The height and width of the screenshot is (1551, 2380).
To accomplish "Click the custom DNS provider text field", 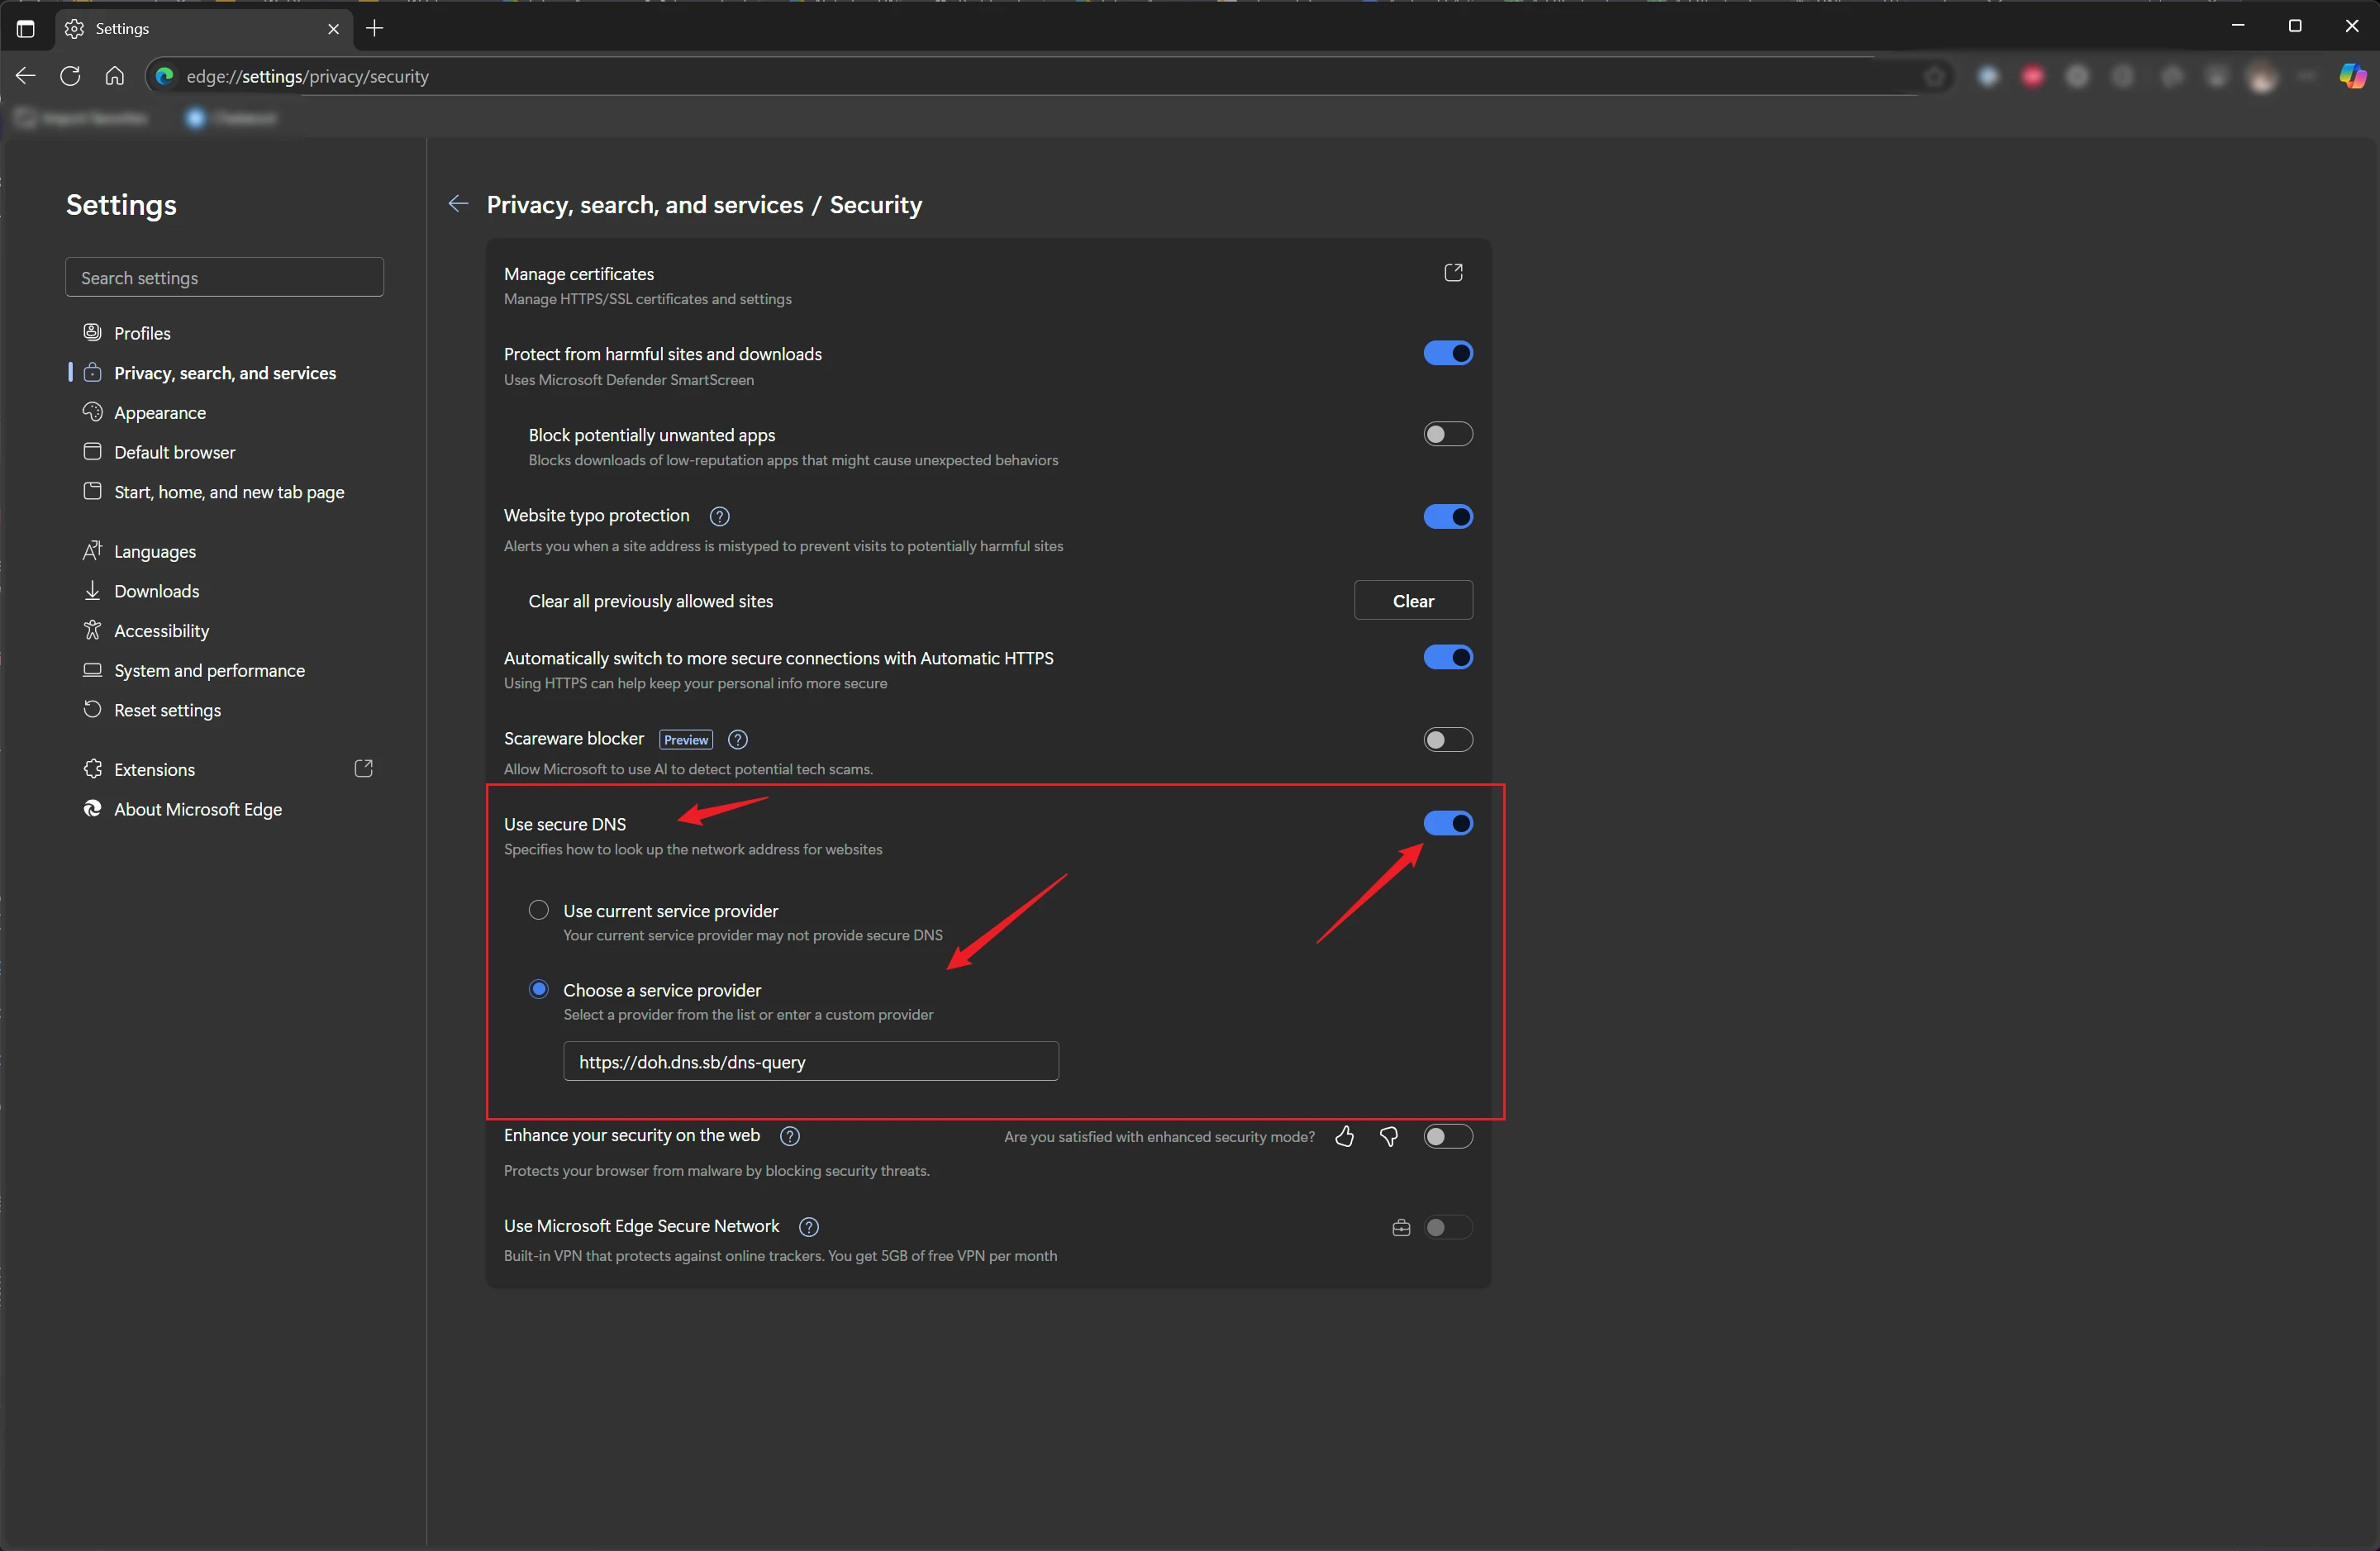I will click(810, 1061).
